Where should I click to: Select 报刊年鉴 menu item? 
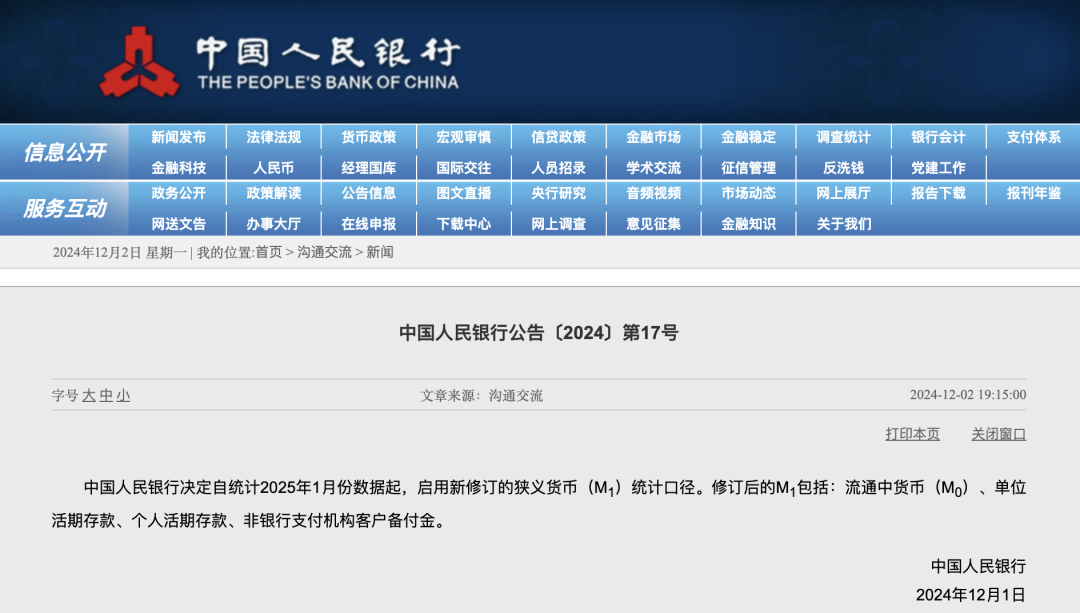pos(1034,193)
